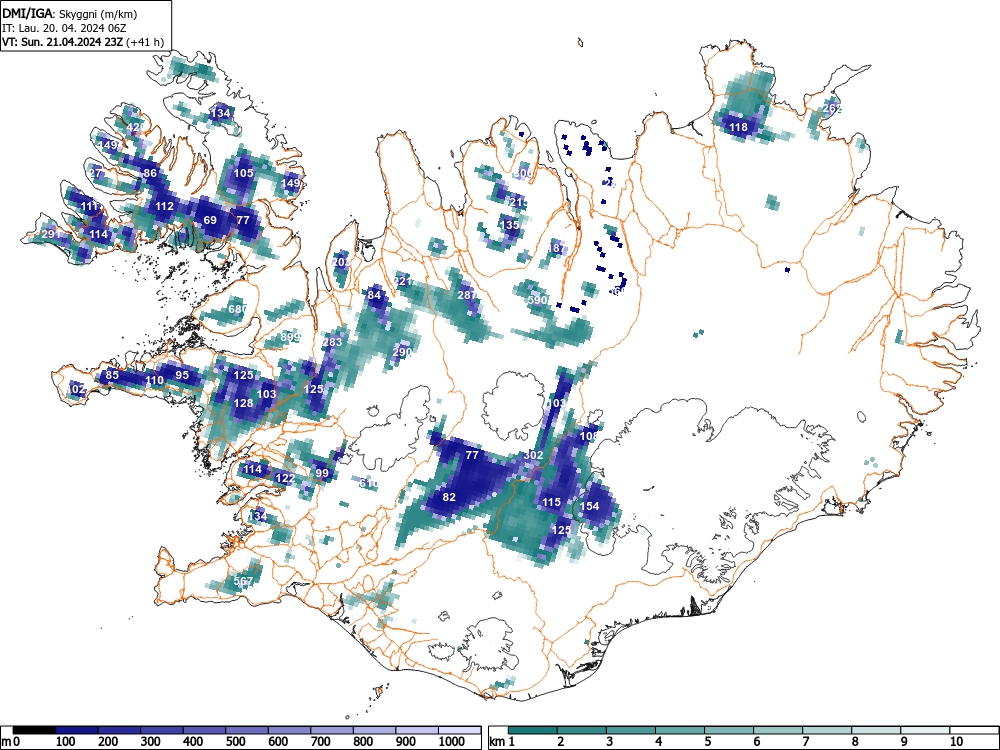Select the '590' visibility value

click(x=538, y=300)
